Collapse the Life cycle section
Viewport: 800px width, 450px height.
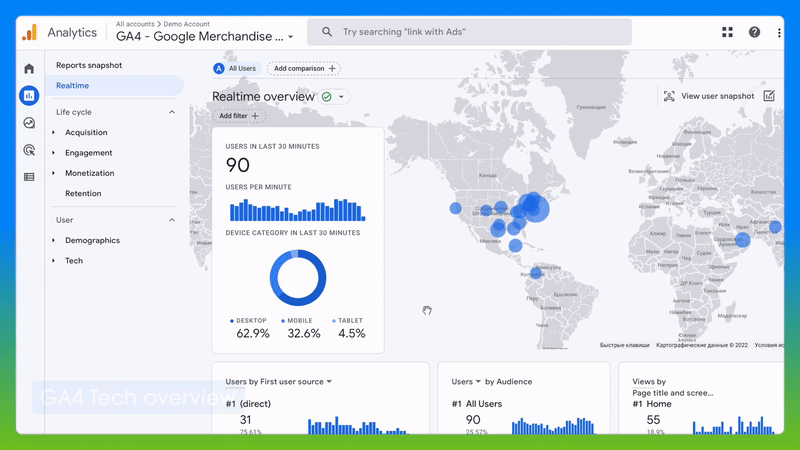coord(172,112)
